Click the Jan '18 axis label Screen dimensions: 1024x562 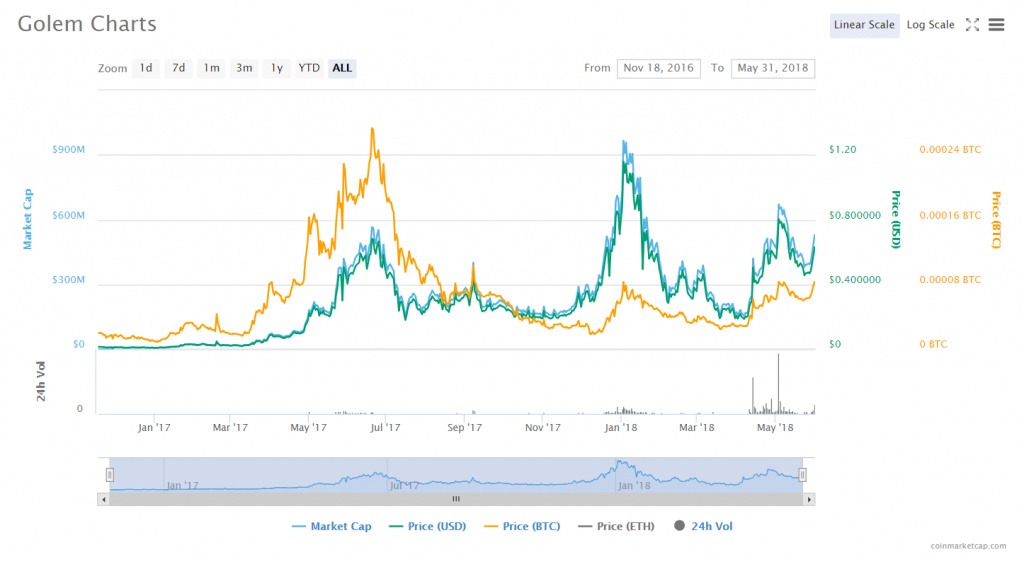(621, 428)
